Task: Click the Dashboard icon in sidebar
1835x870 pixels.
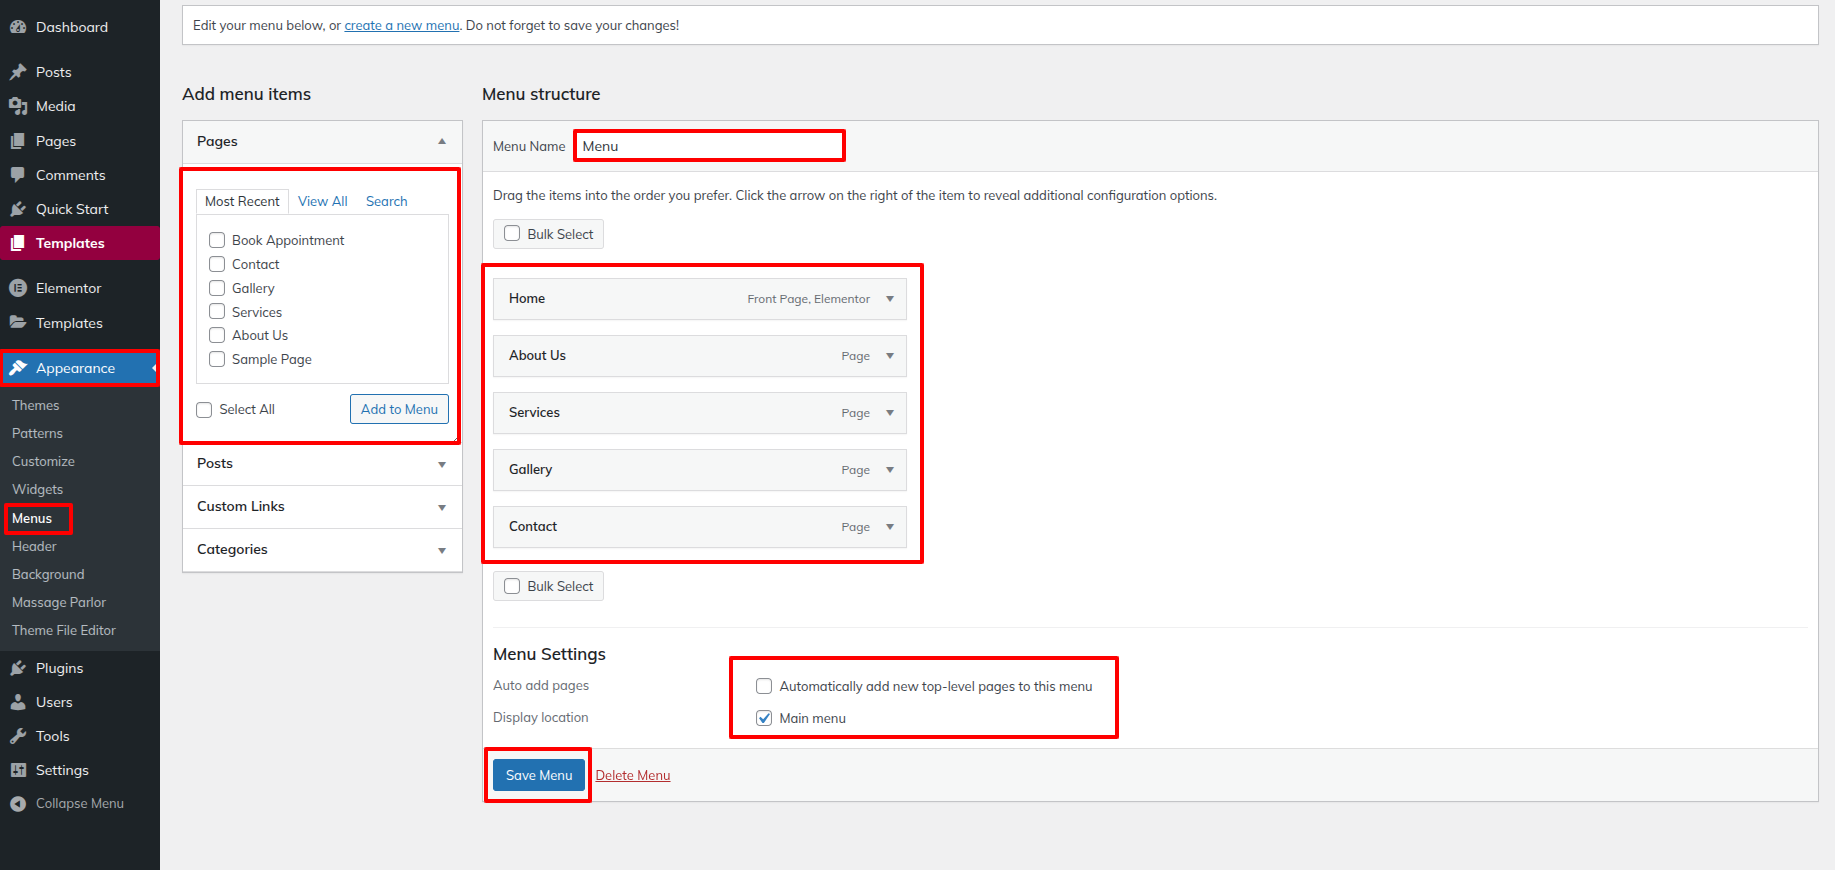Action: click(x=18, y=27)
